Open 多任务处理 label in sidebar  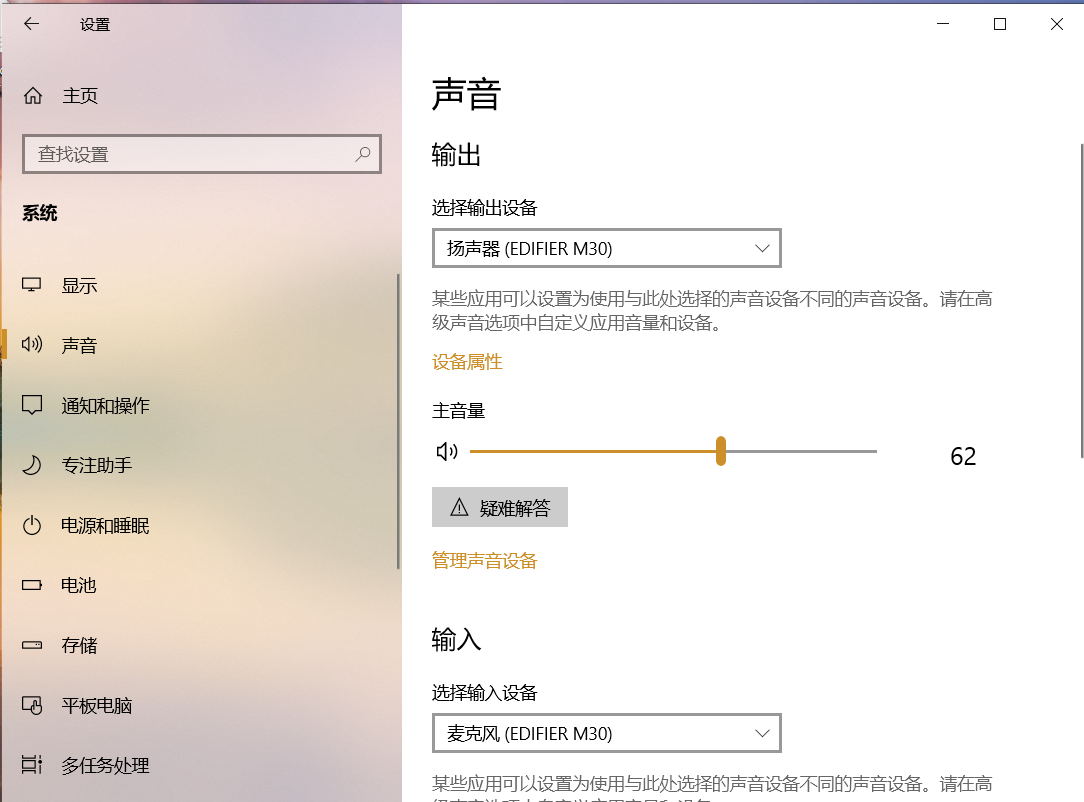click(105, 765)
